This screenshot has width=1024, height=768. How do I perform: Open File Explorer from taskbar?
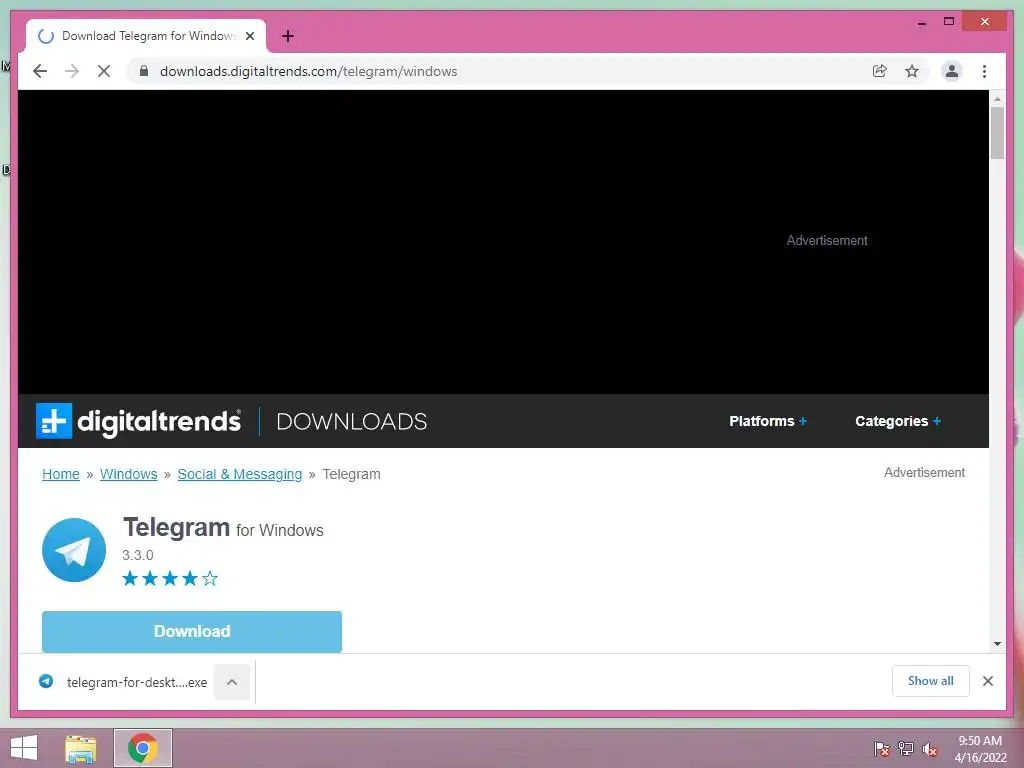81,748
